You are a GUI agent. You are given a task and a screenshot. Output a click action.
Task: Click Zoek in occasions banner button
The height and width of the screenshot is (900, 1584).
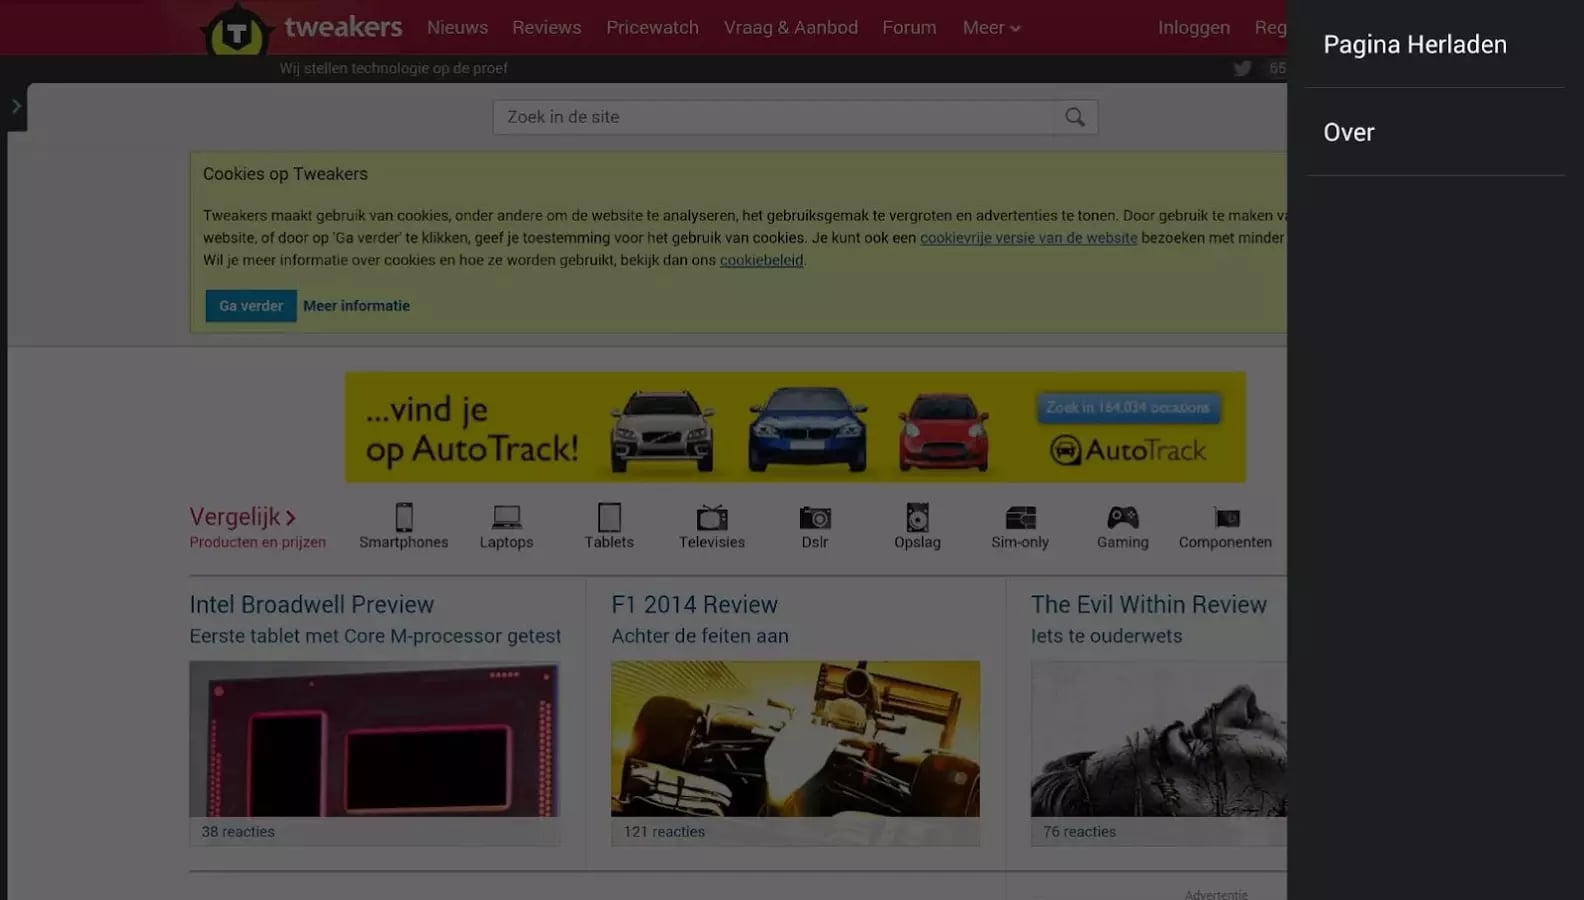1128,408
